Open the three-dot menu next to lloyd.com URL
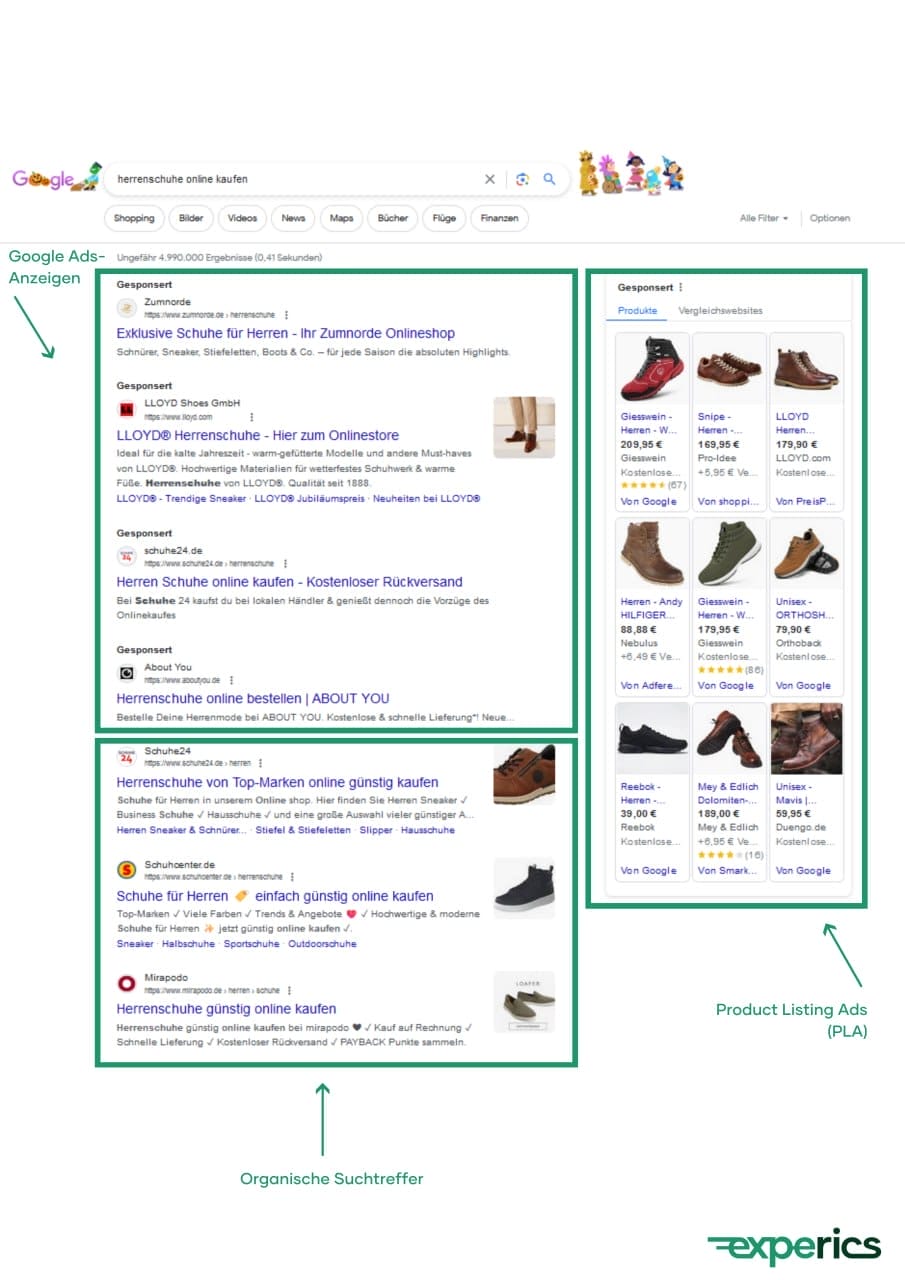The height and width of the screenshot is (1280, 905). tap(251, 417)
